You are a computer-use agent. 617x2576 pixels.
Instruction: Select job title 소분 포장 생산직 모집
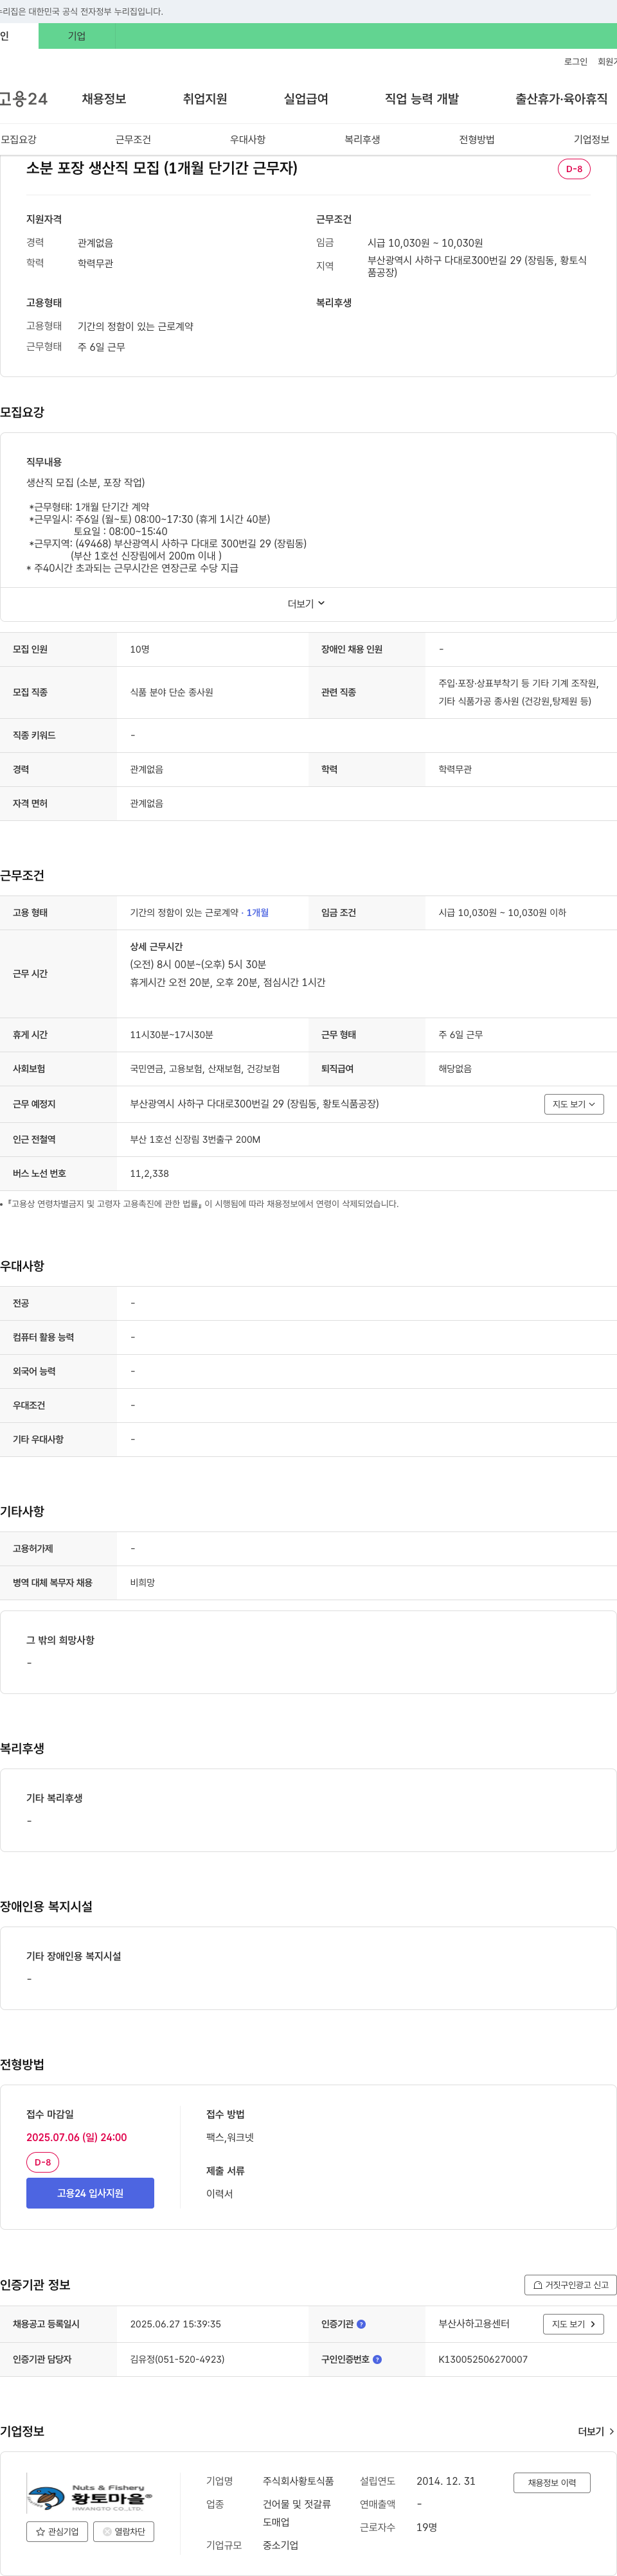(x=162, y=168)
